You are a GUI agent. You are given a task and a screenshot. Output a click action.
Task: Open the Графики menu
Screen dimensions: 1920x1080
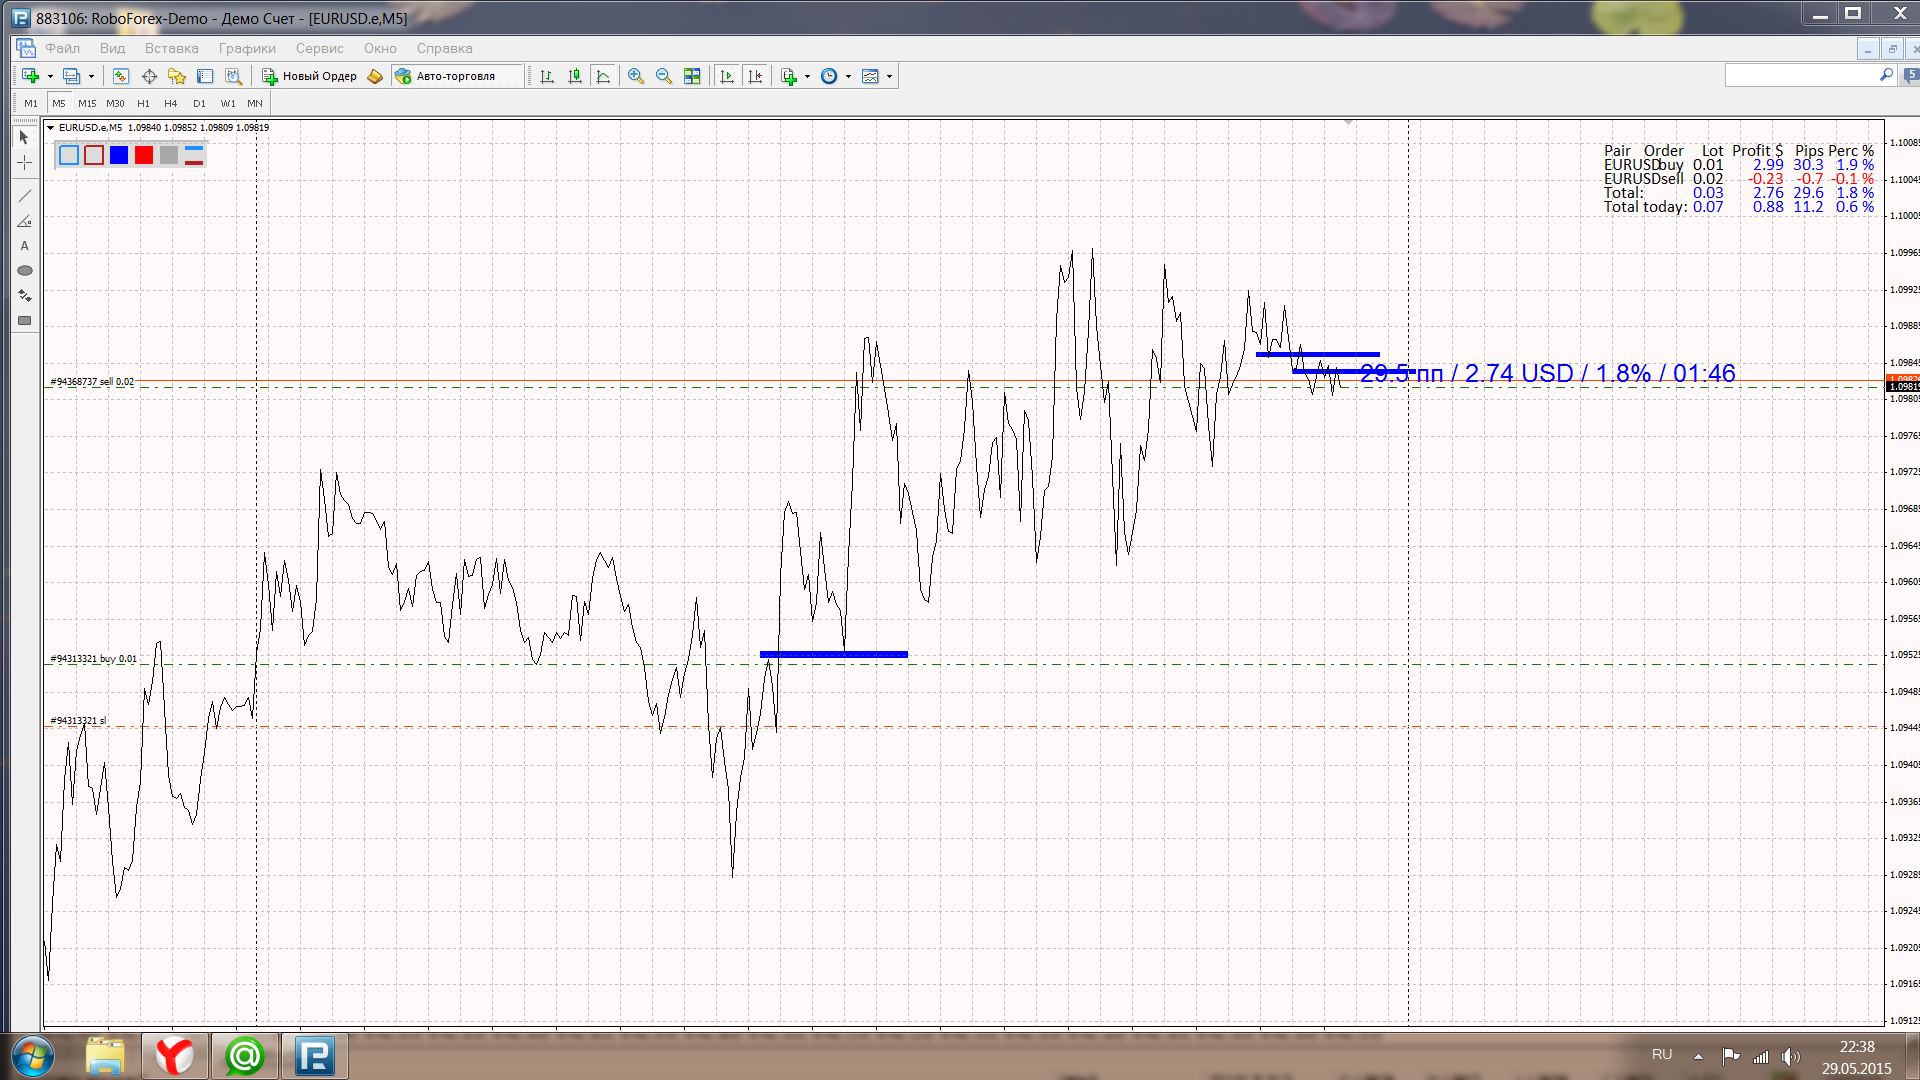247,48
